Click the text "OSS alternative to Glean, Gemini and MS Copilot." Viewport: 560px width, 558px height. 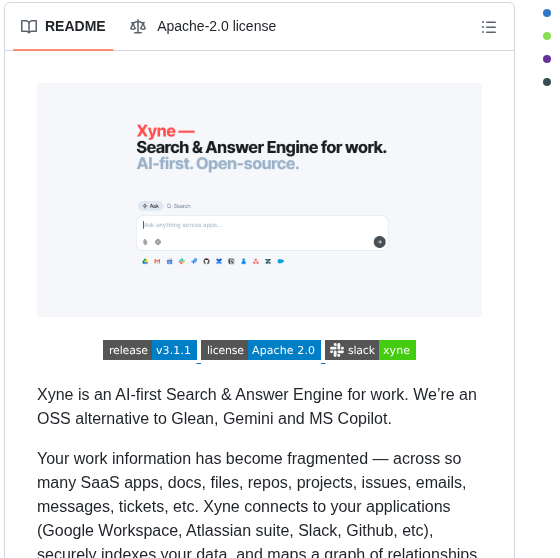214,418
